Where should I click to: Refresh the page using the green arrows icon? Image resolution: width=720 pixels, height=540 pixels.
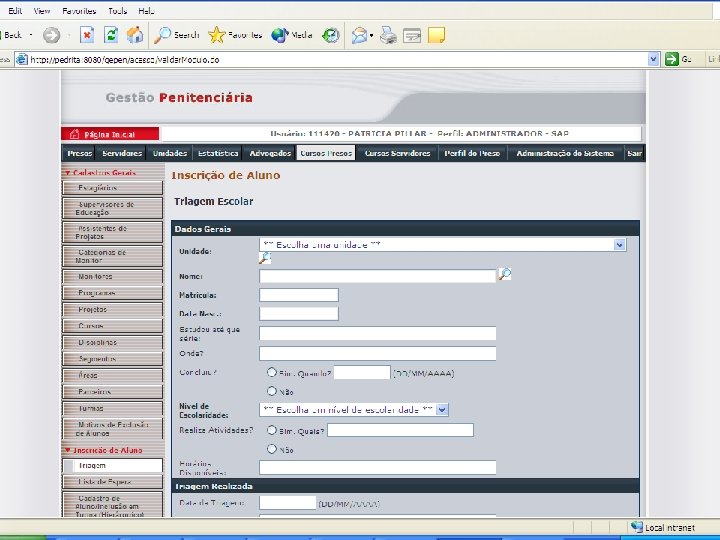[111, 35]
